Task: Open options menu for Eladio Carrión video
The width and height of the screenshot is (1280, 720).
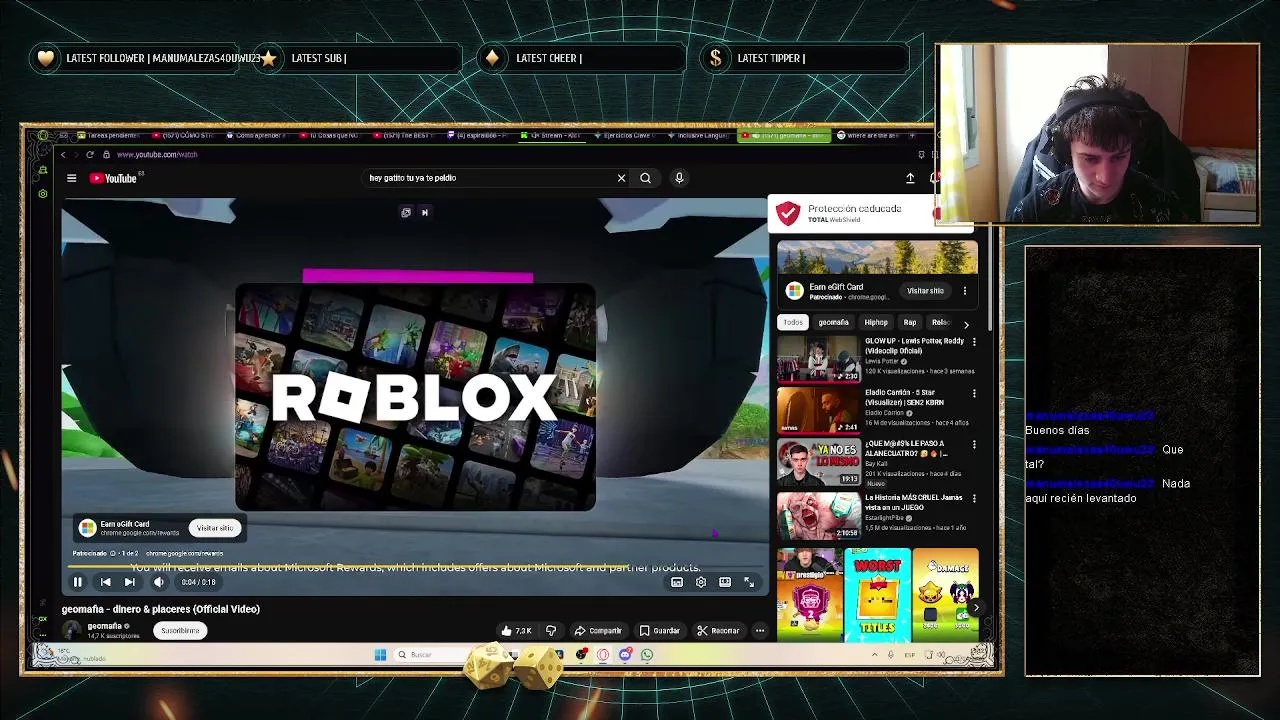Action: [x=974, y=393]
